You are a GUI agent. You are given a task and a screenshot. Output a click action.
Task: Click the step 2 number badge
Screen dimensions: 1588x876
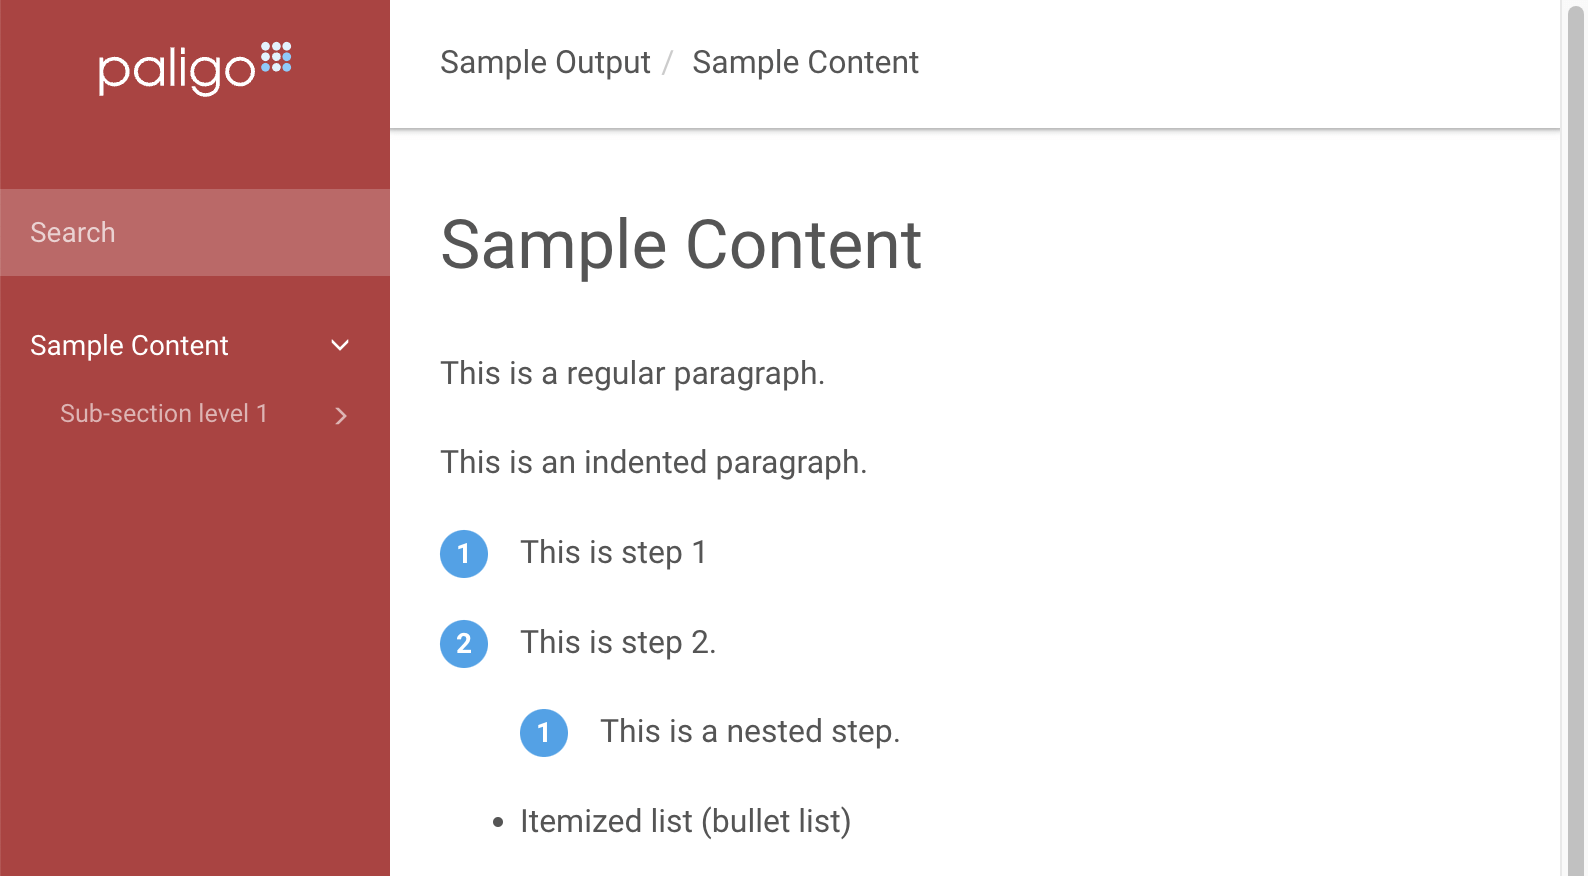[x=464, y=643]
